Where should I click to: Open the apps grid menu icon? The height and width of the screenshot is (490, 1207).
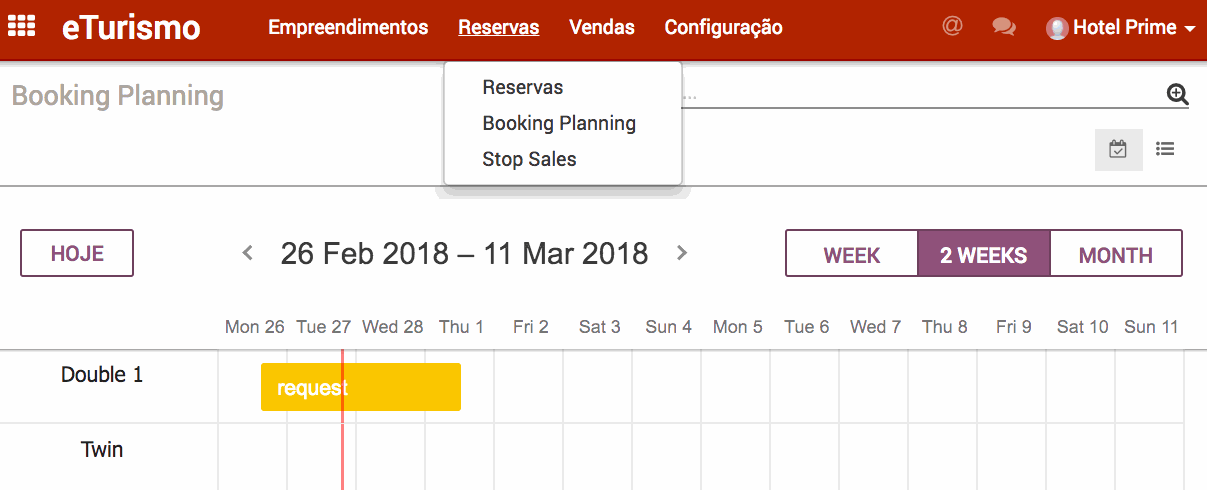coord(22,27)
